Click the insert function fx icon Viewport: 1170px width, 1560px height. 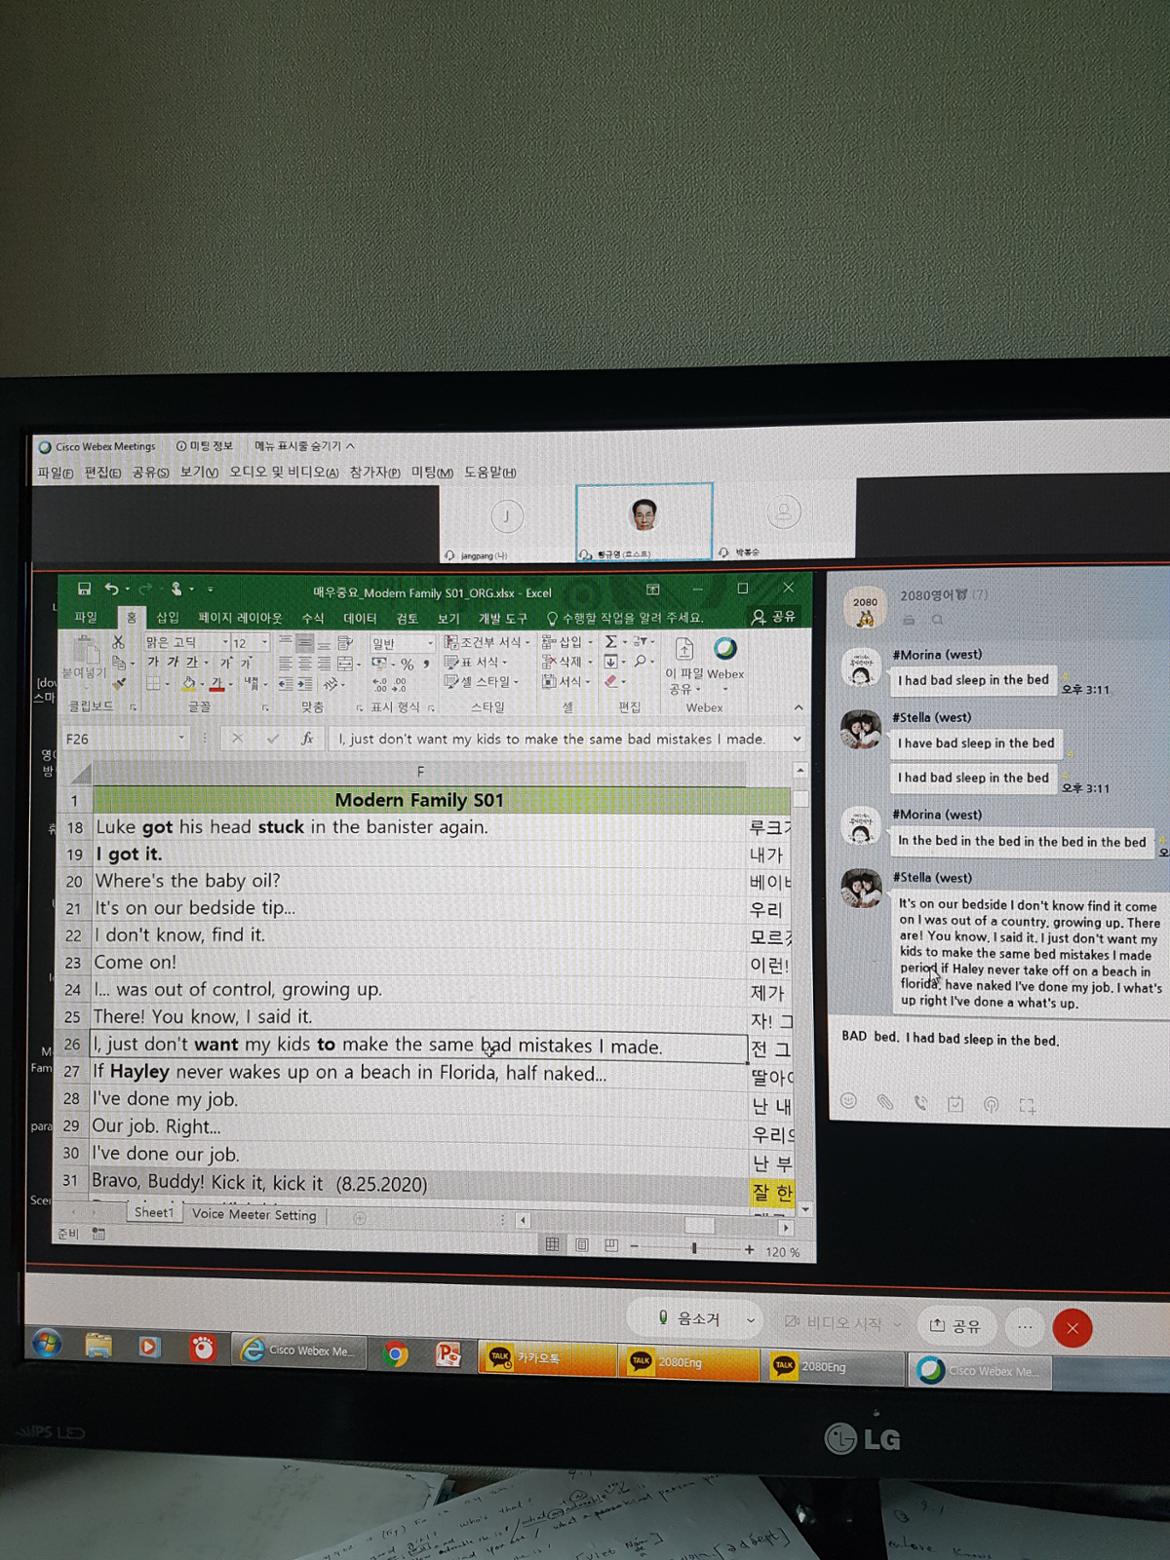[307, 739]
